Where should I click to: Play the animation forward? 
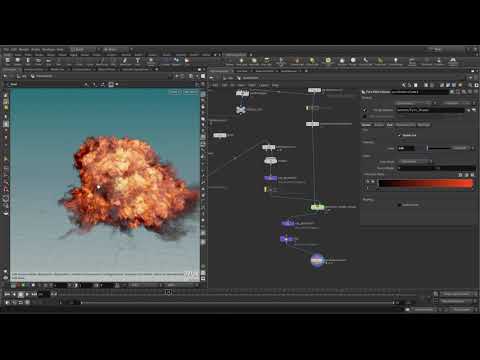point(27,294)
